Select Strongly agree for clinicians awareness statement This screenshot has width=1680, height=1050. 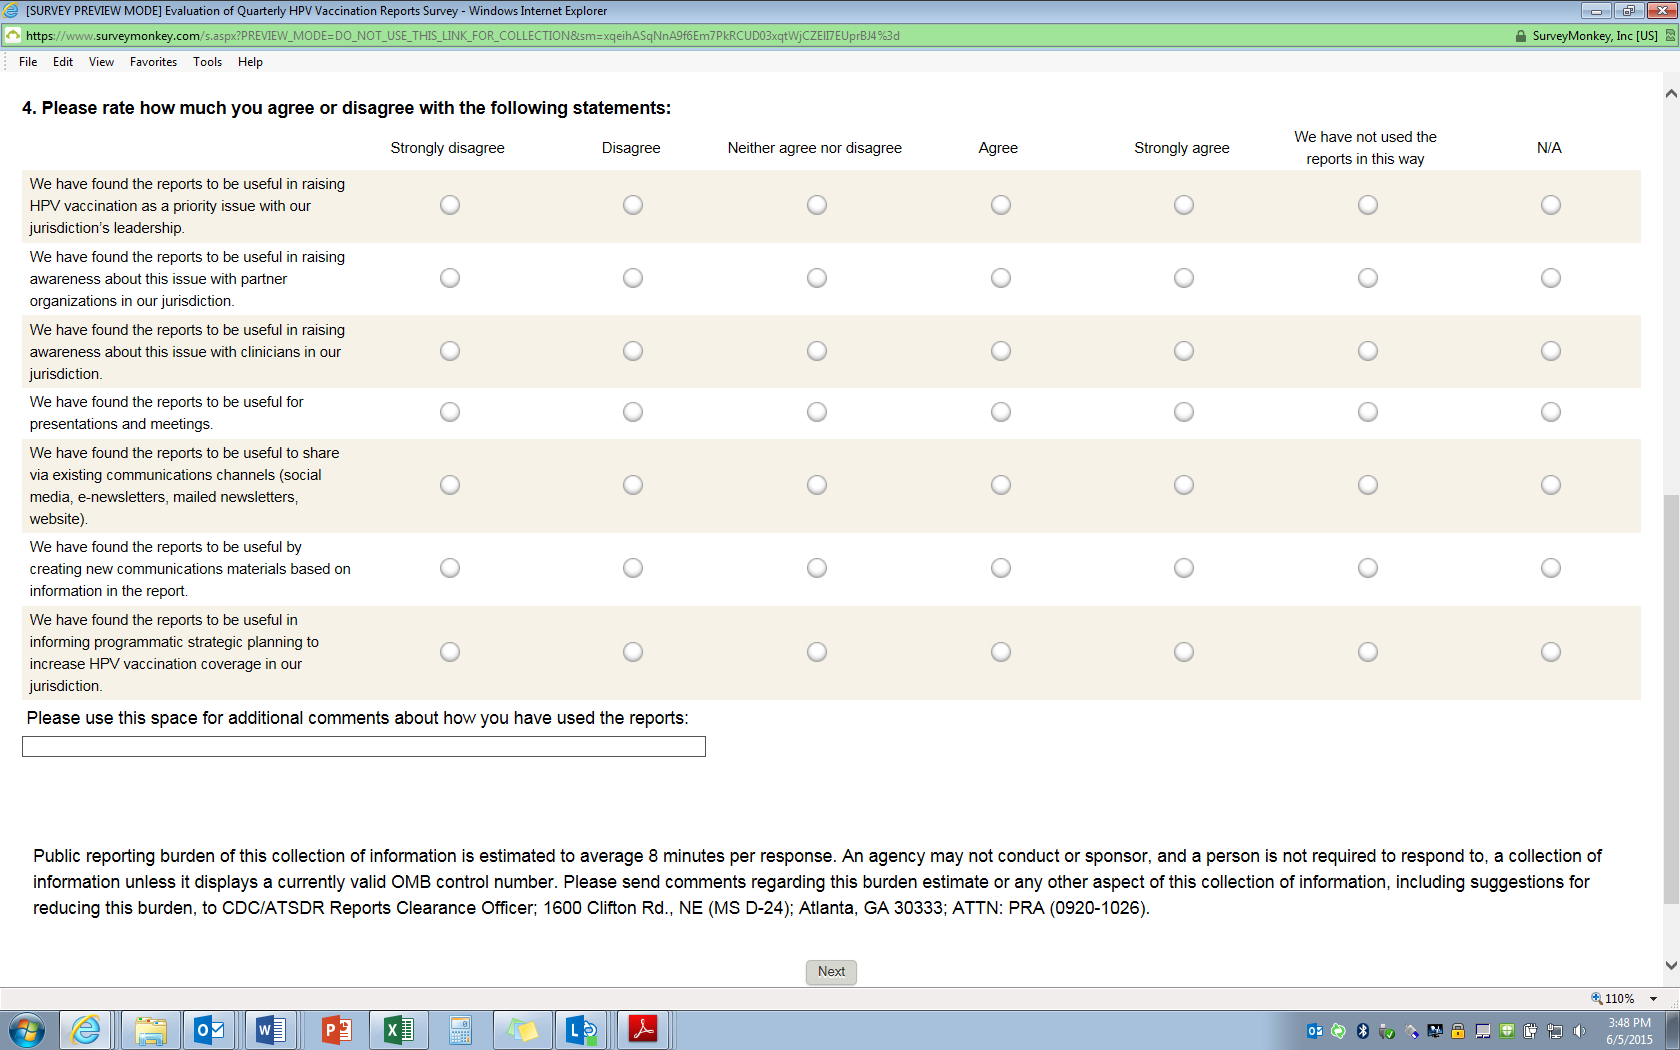pyautogui.click(x=1184, y=351)
